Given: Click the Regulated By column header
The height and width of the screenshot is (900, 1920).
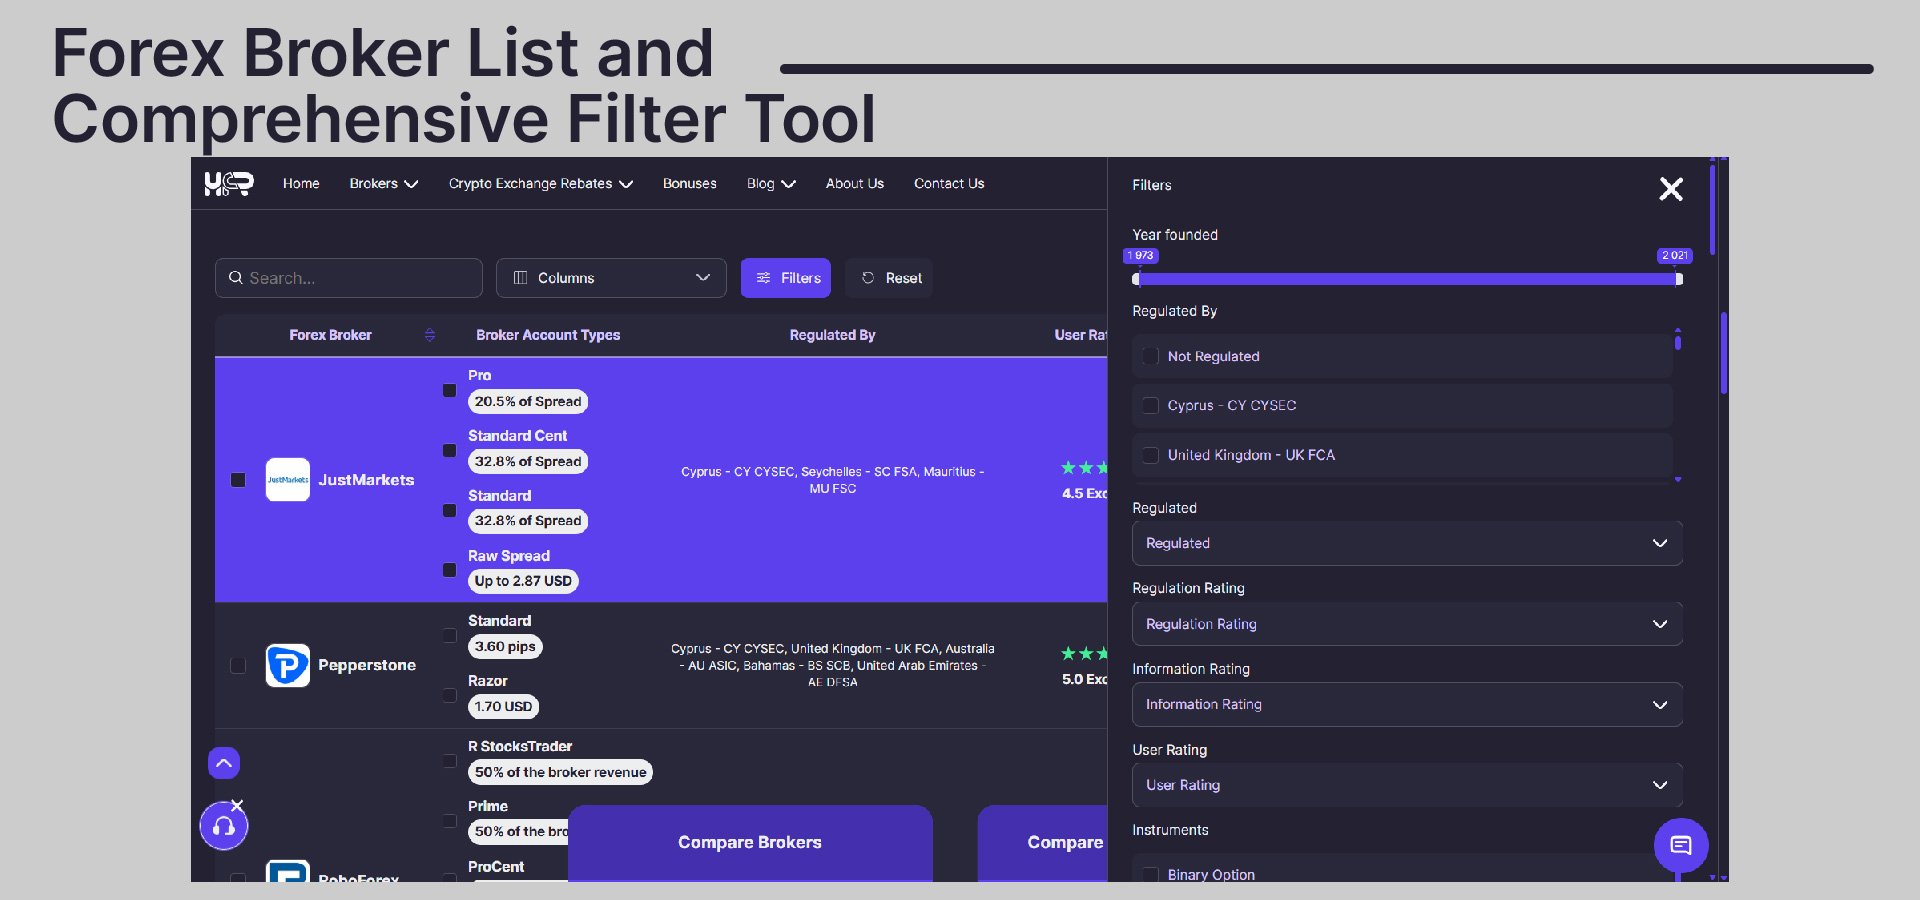Looking at the screenshot, I should pos(832,335).
